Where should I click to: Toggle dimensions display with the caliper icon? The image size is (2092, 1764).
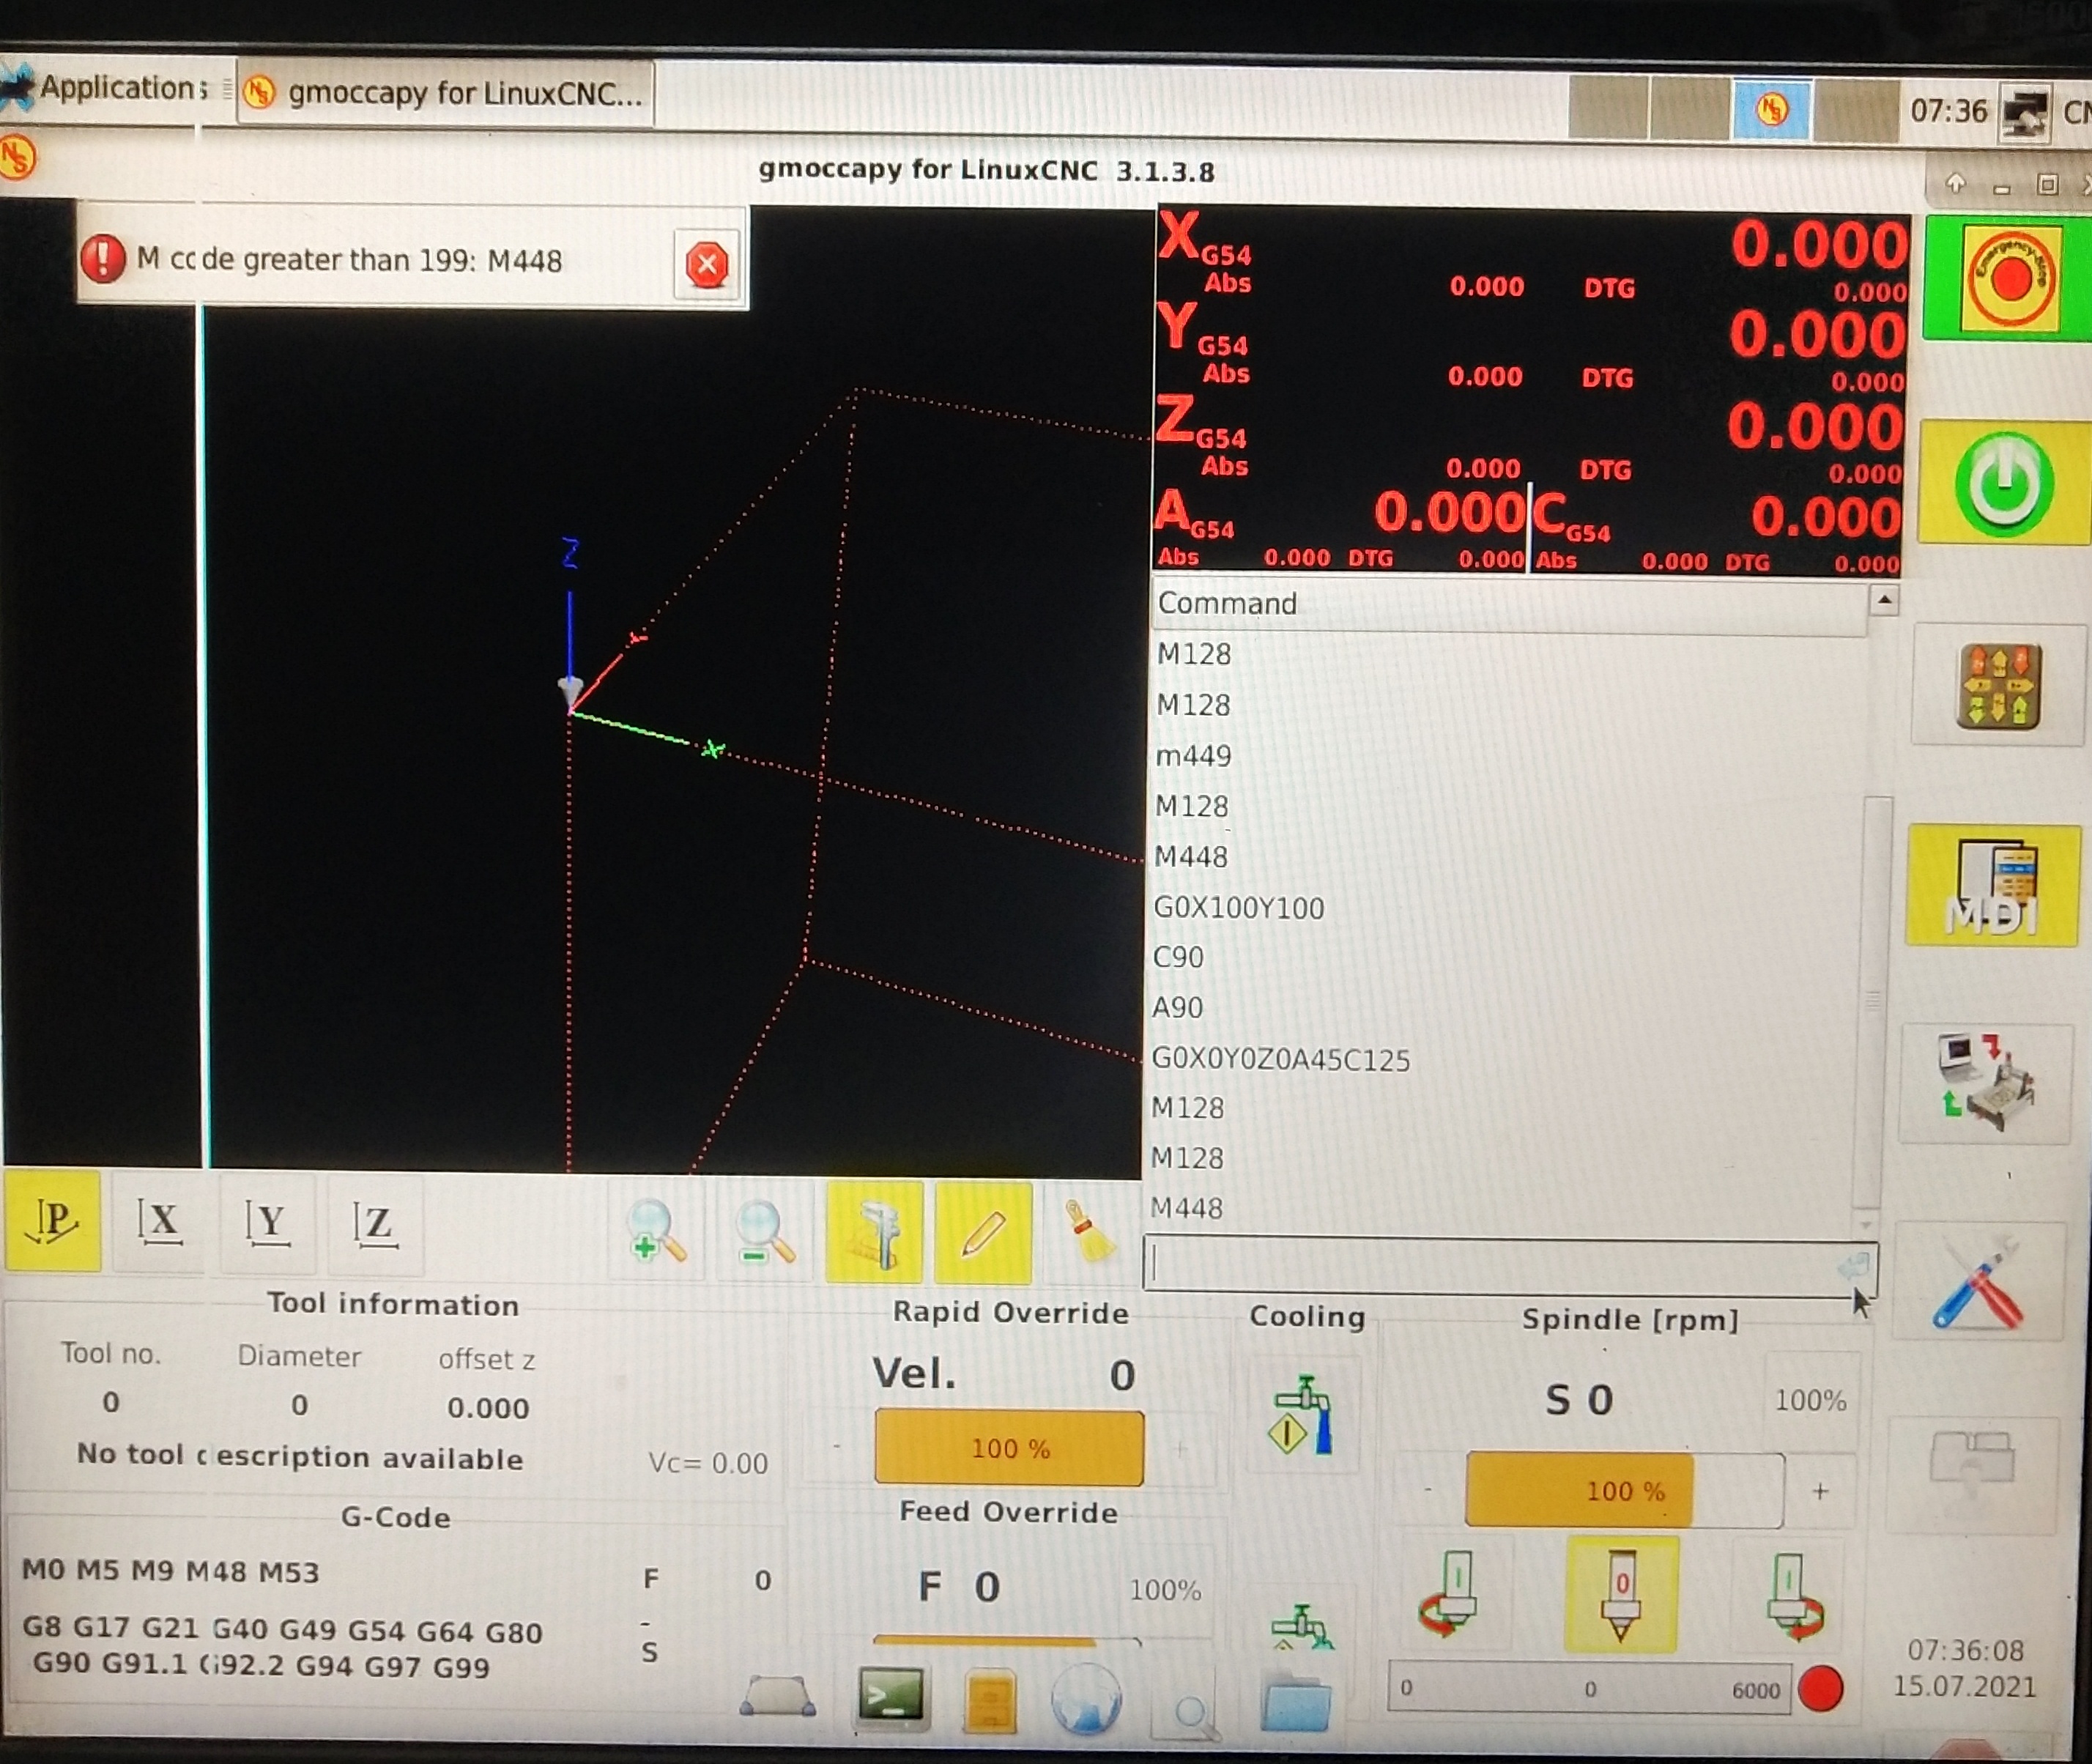point(874,1233)
